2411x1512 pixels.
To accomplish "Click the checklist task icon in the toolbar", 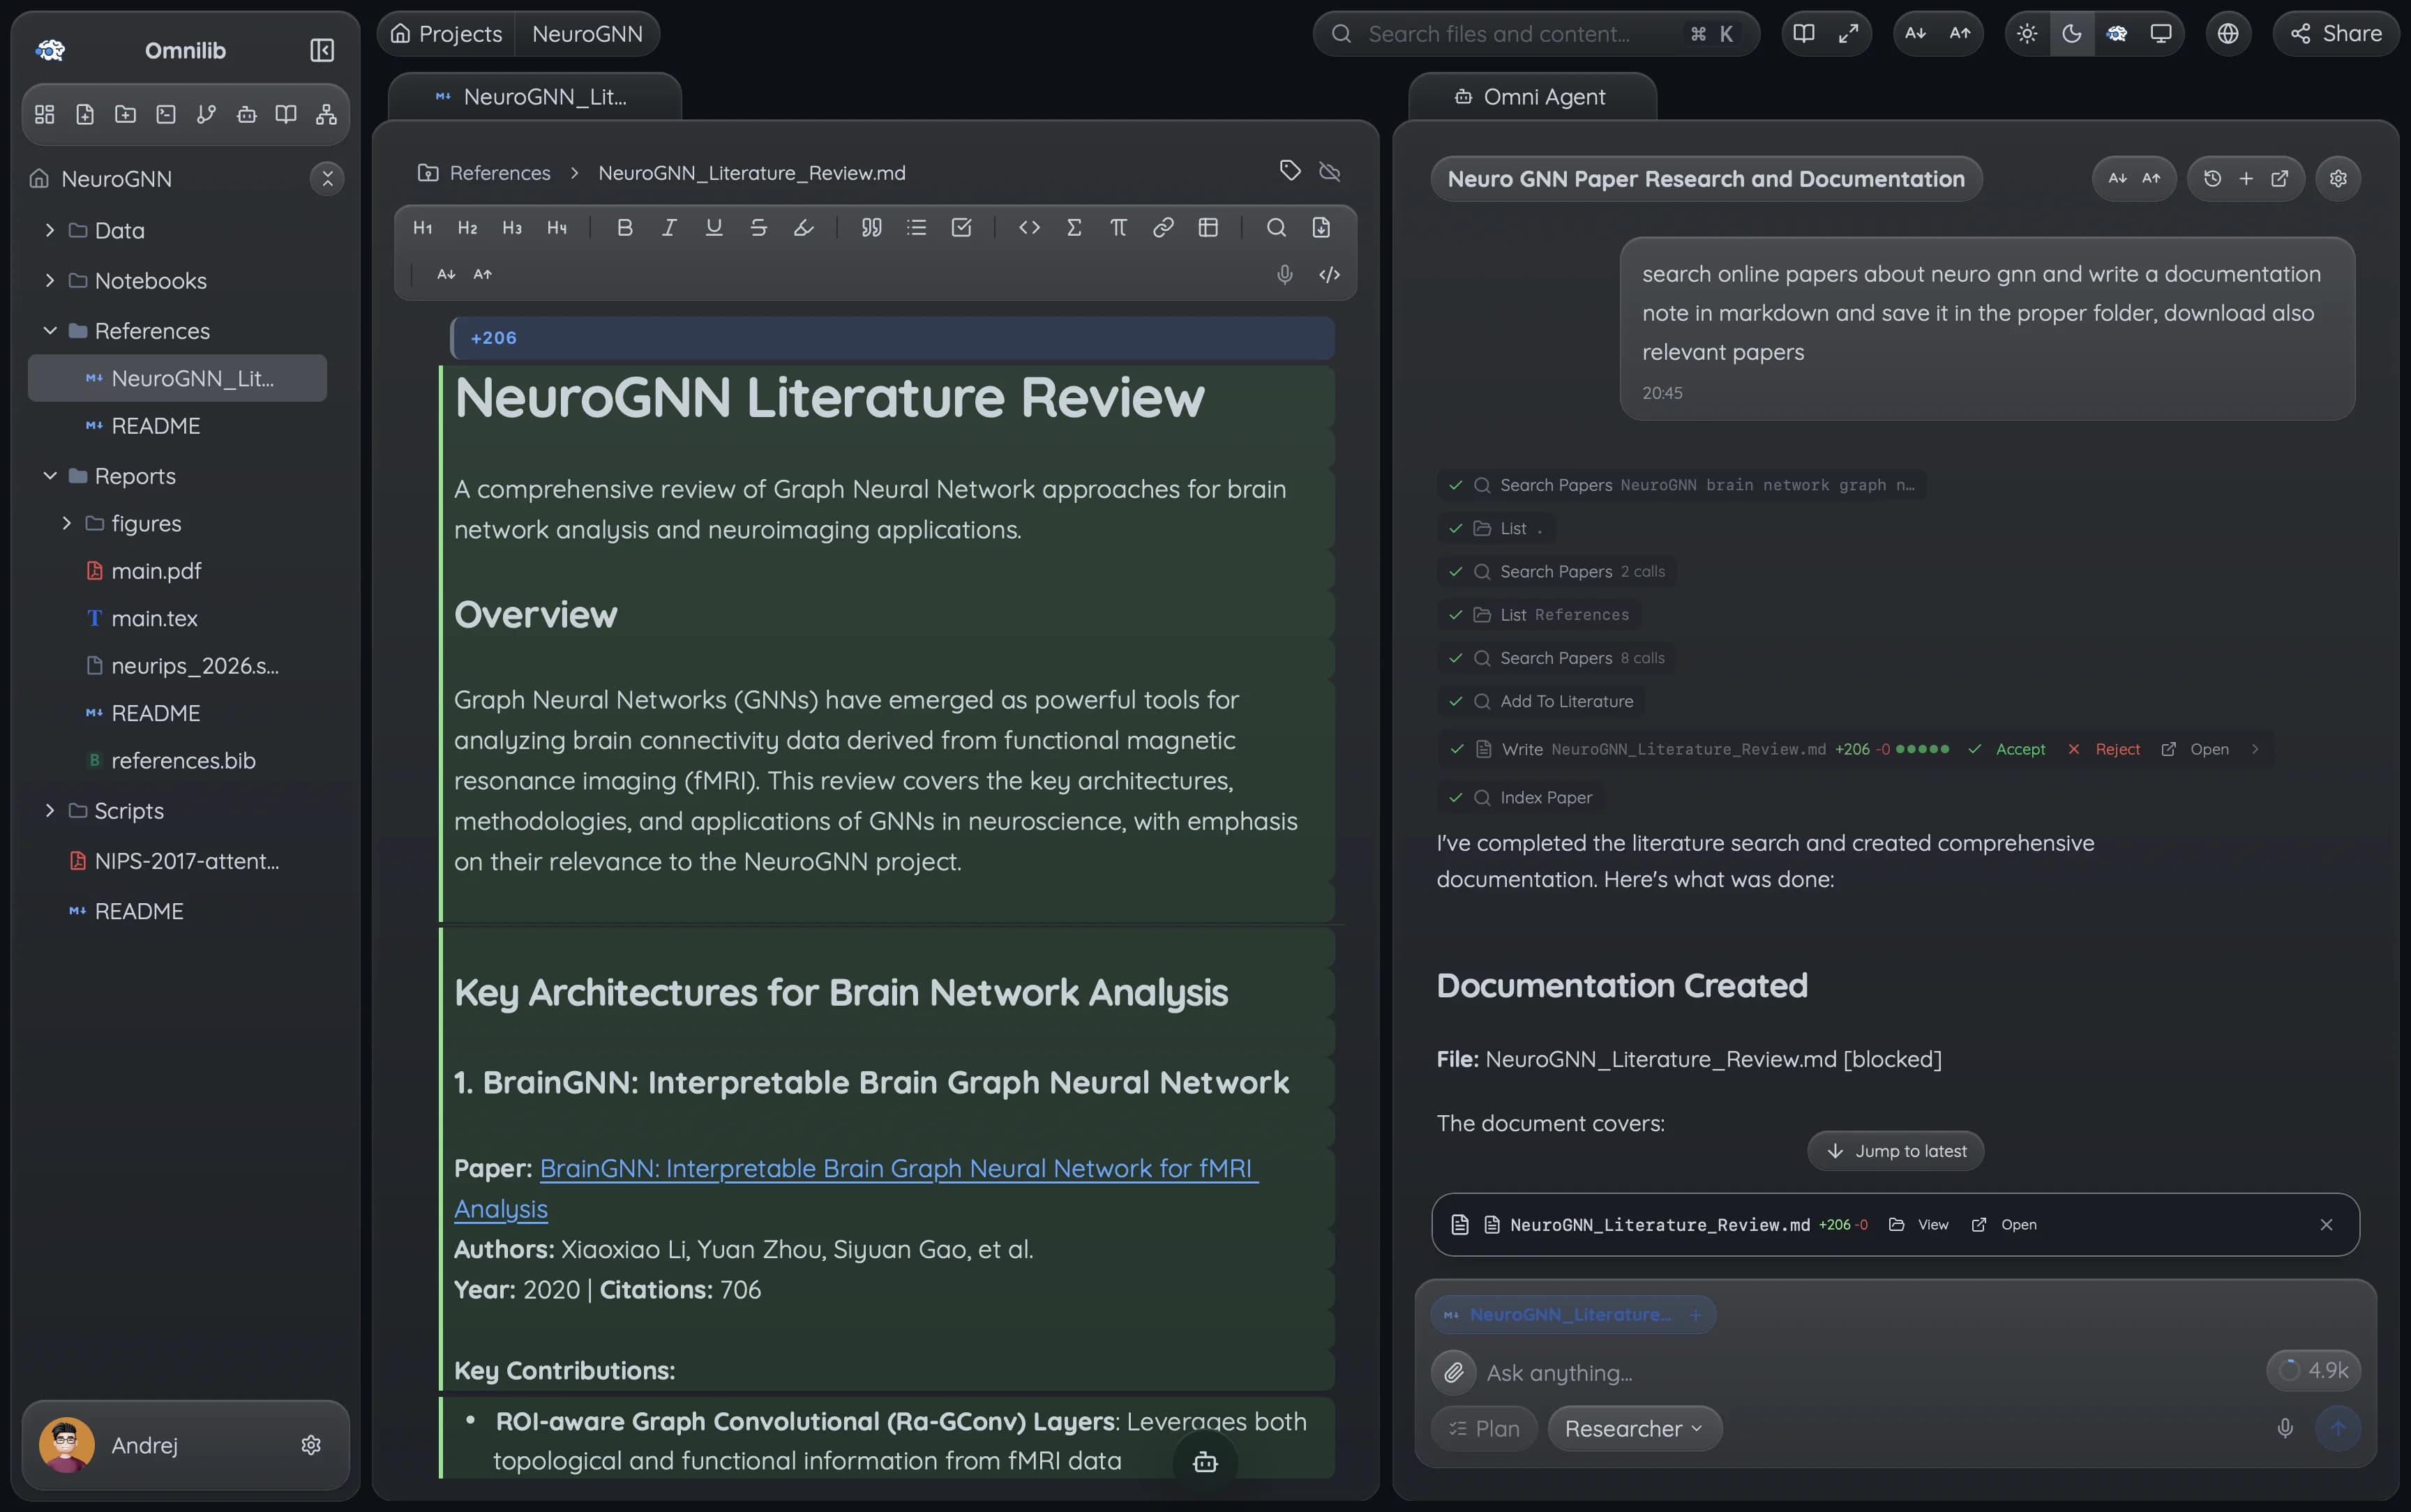I will (x=961, y=228).
